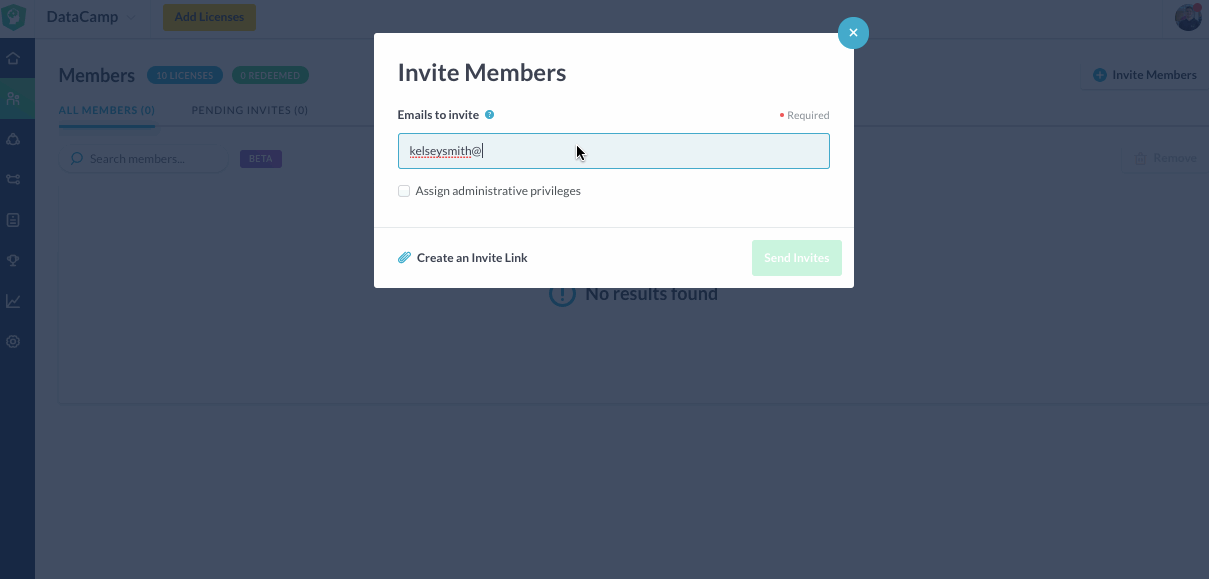Switch to the Pending Invites tab
Screen dimensions: 1209x579
[249, 110]
